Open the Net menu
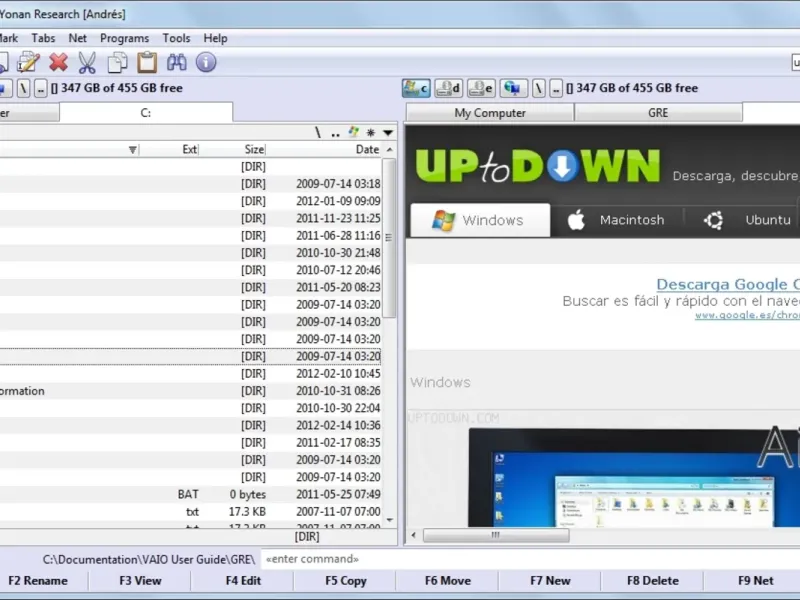 click(78, 38)
